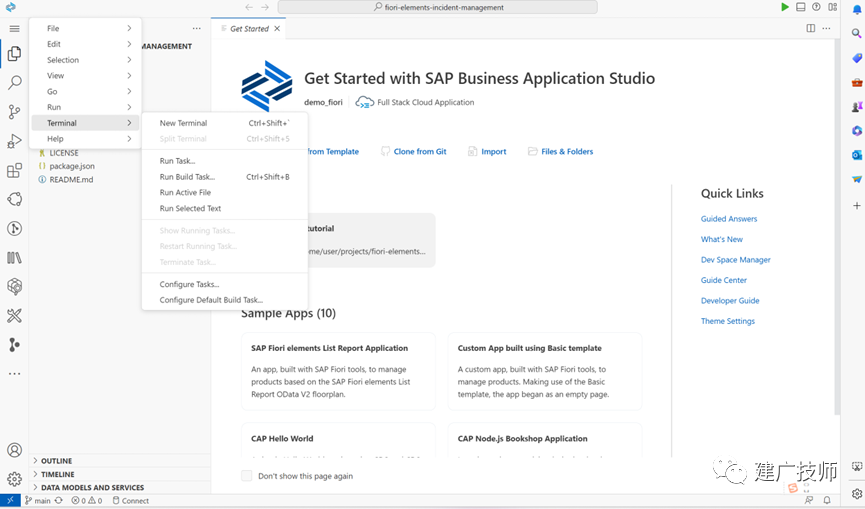Switch to the Get Started tab
The image size is (865, 509).
pos(249,29)
